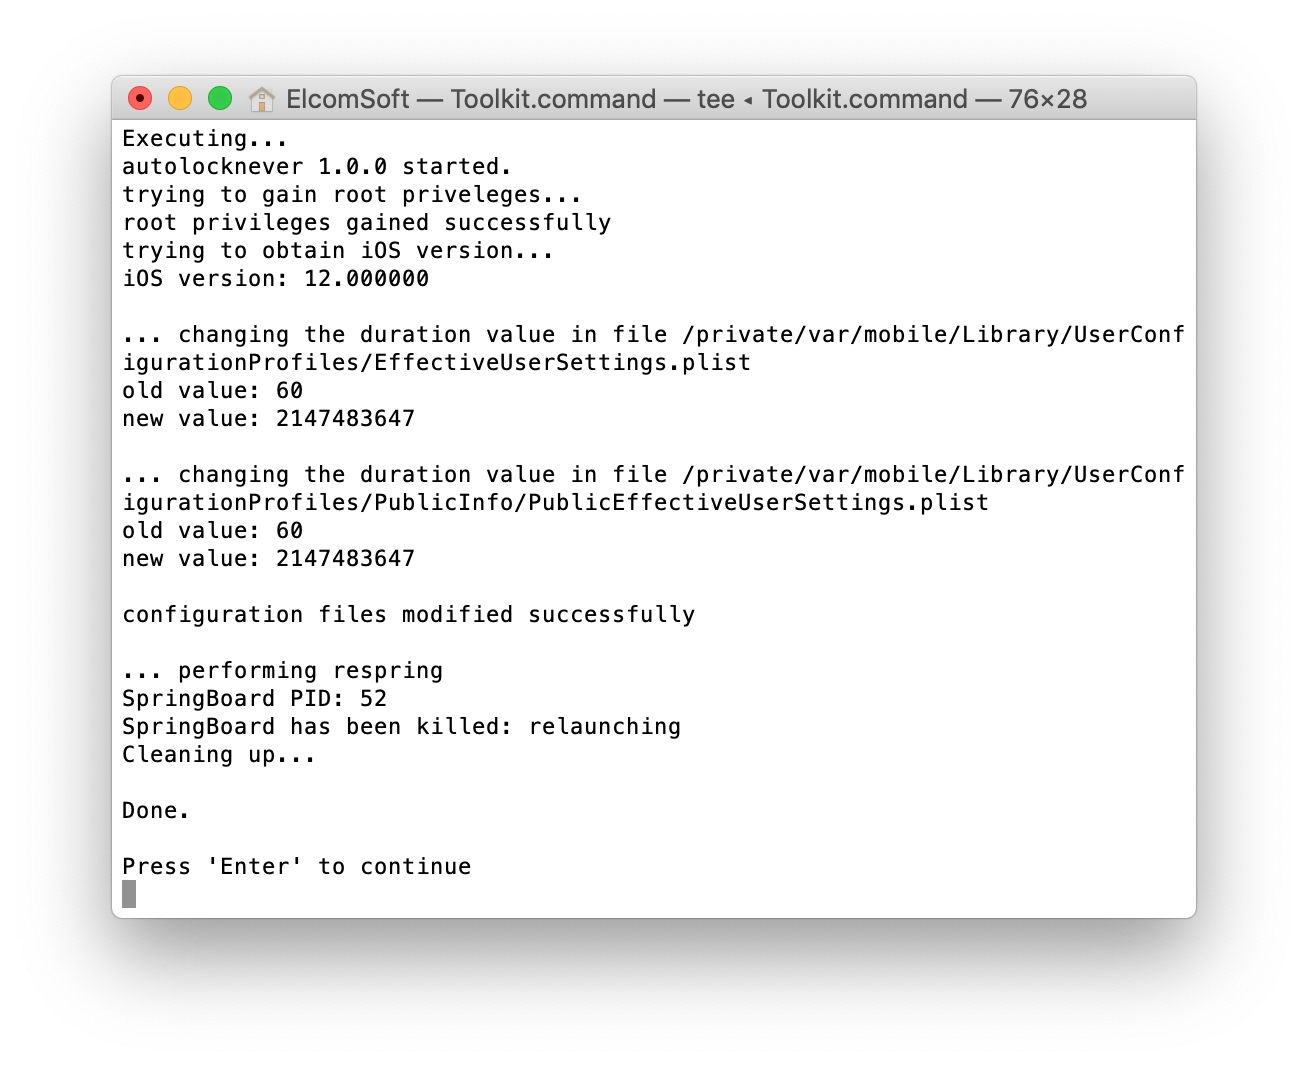Click the 'Done.' output line
This screenshot has width=1308, height=1066.
(x=156, y=810)
